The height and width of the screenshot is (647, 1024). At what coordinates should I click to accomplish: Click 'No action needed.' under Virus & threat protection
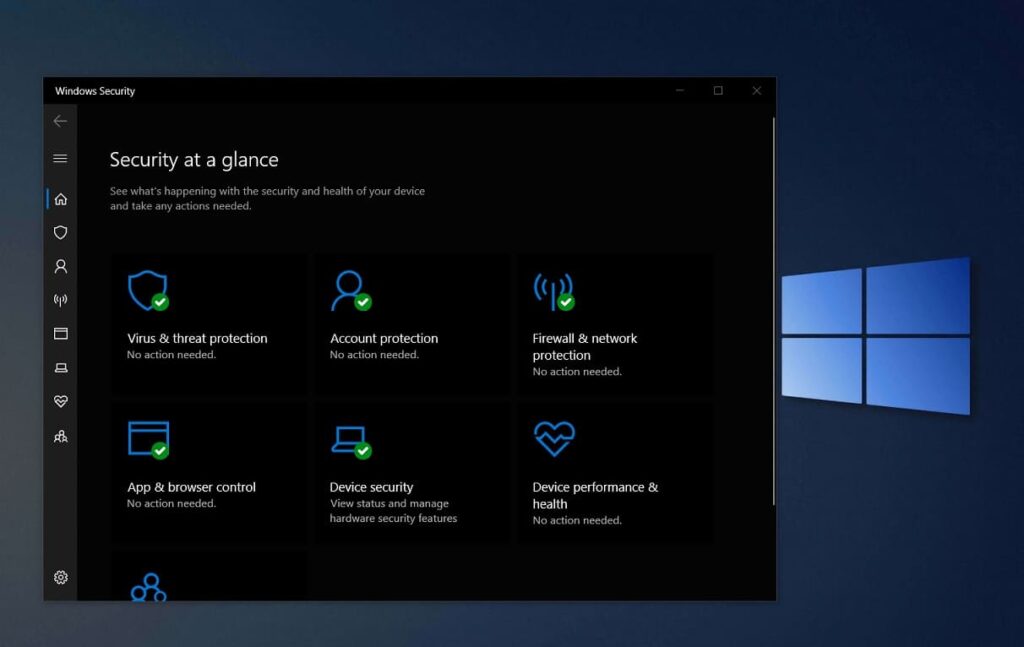click(171, 355)
